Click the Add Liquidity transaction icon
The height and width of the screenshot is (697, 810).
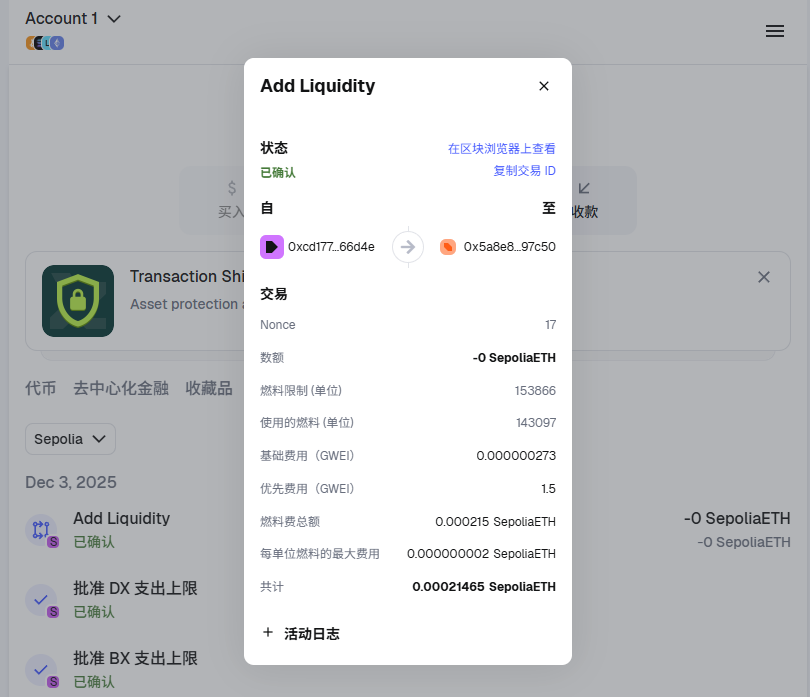click(41, 530)
